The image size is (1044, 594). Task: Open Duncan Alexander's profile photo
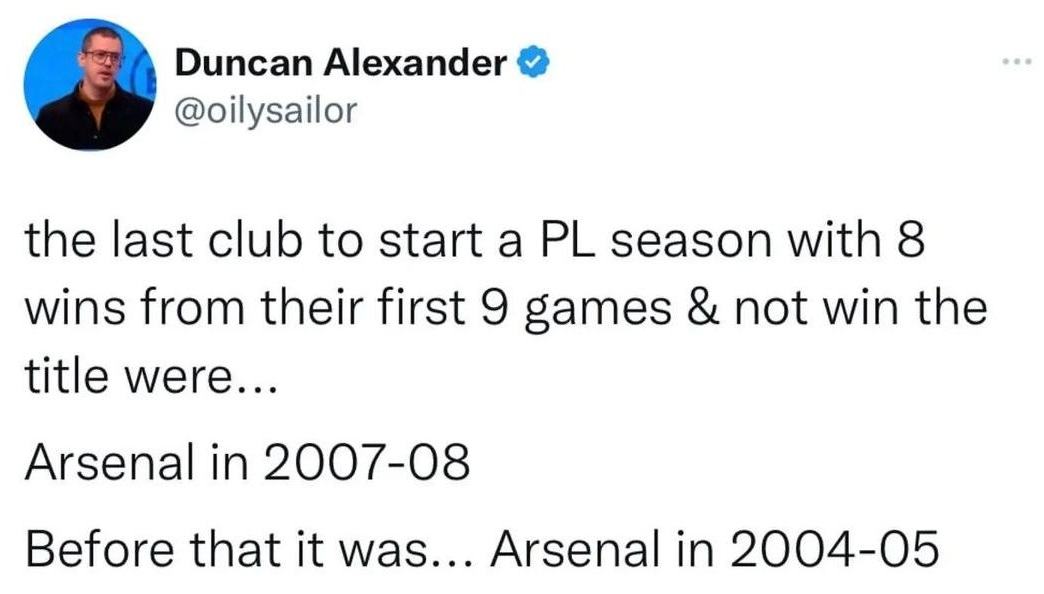coord(89,85)
